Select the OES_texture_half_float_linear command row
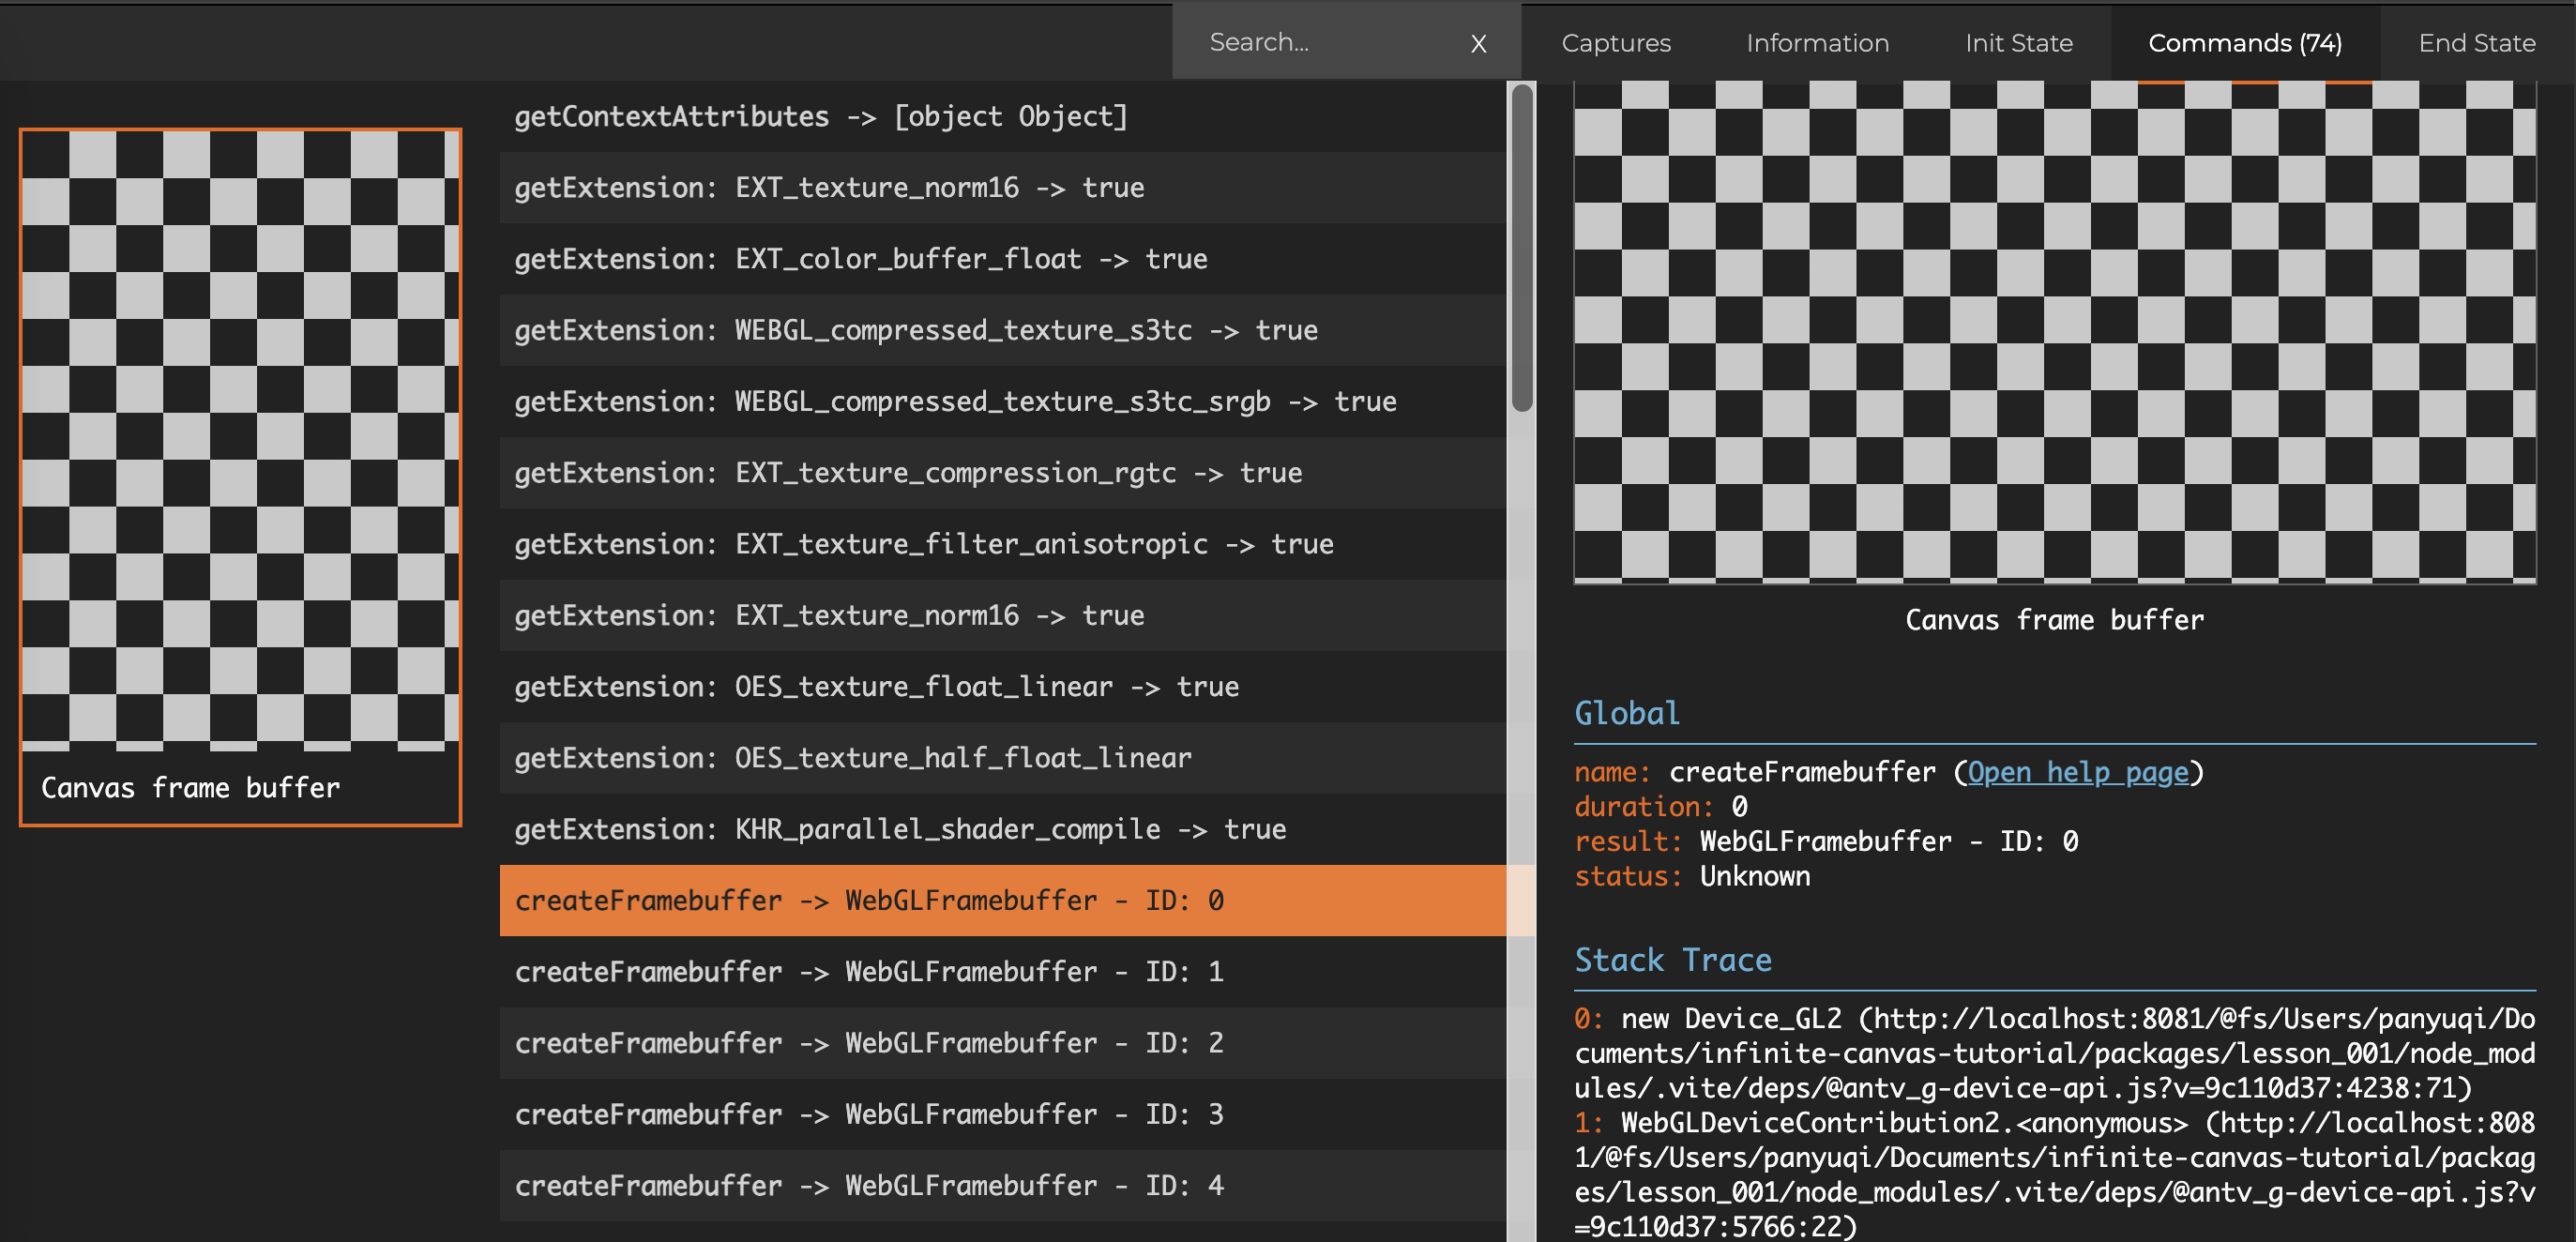This screenshot has height=1242, width=2576. click(x=1000, y=758)
